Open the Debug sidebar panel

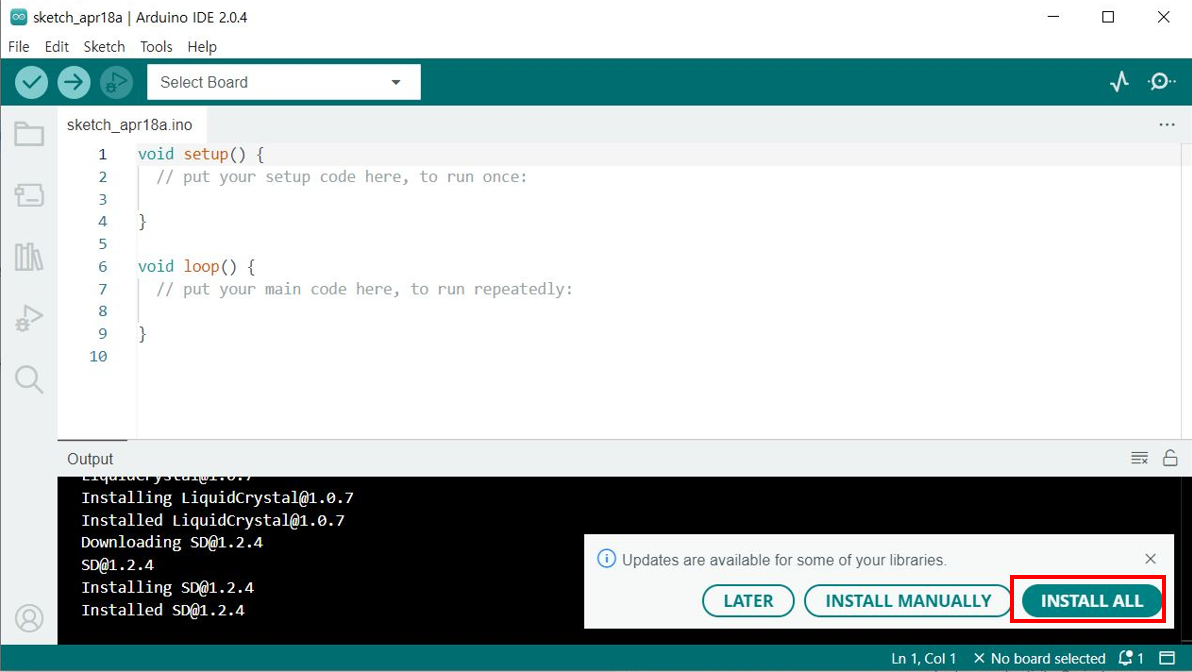(29, 318)
